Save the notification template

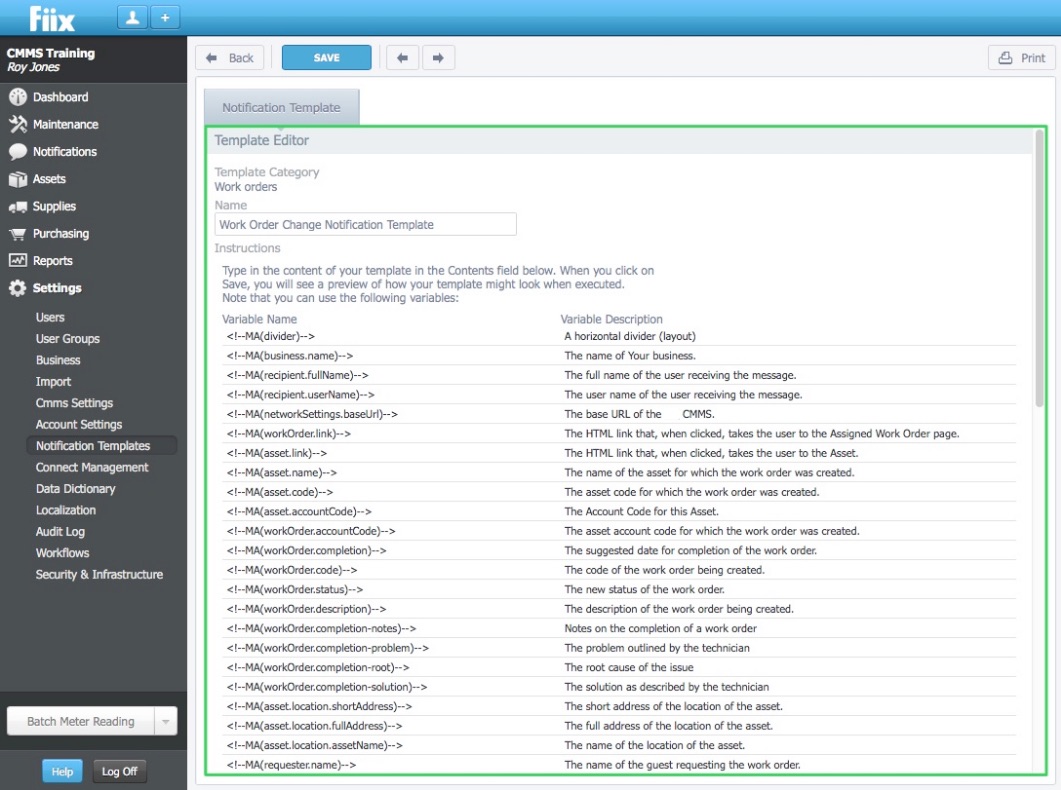pos(326,57)
